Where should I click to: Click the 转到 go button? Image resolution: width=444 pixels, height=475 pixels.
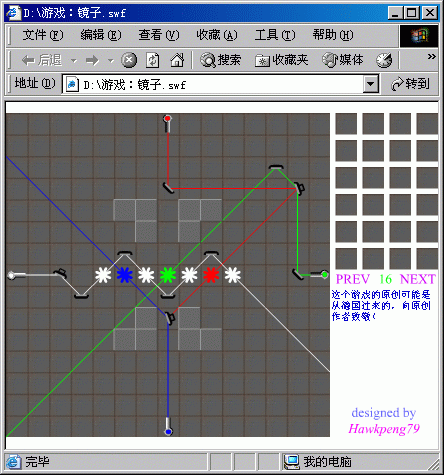[x=410, y=84]
